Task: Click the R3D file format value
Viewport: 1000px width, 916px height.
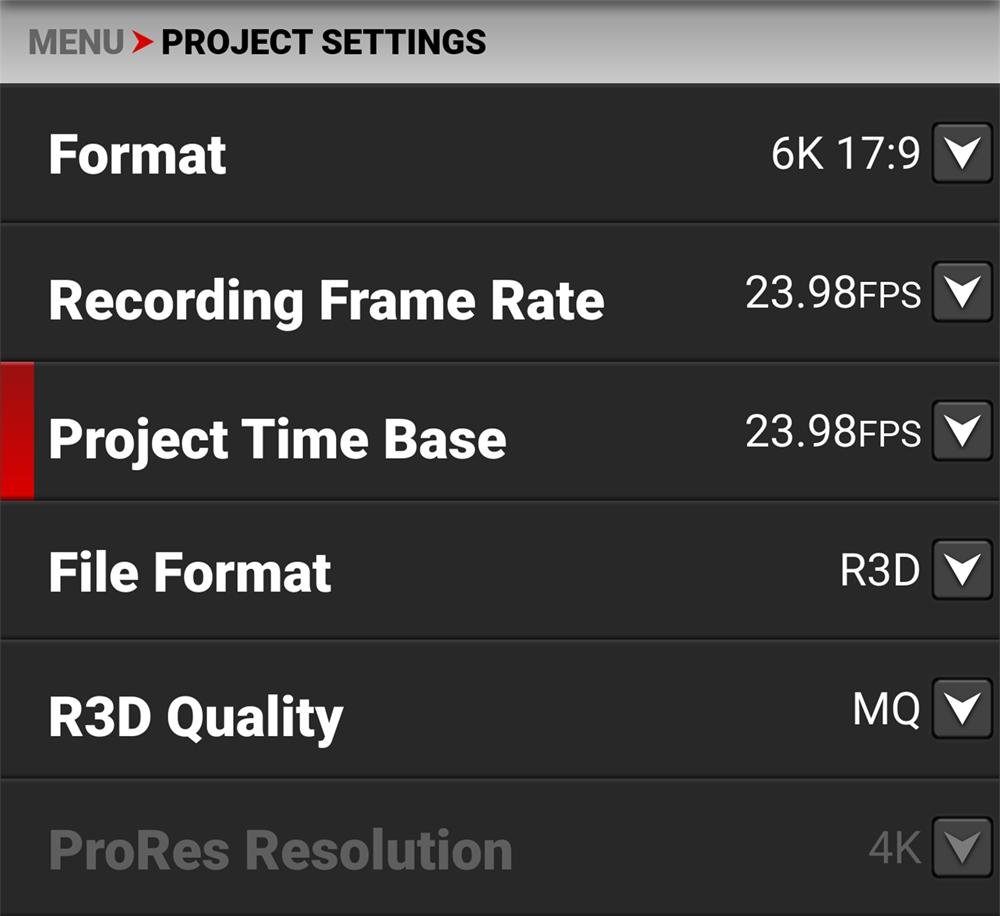Action: [x=879, y=570]
